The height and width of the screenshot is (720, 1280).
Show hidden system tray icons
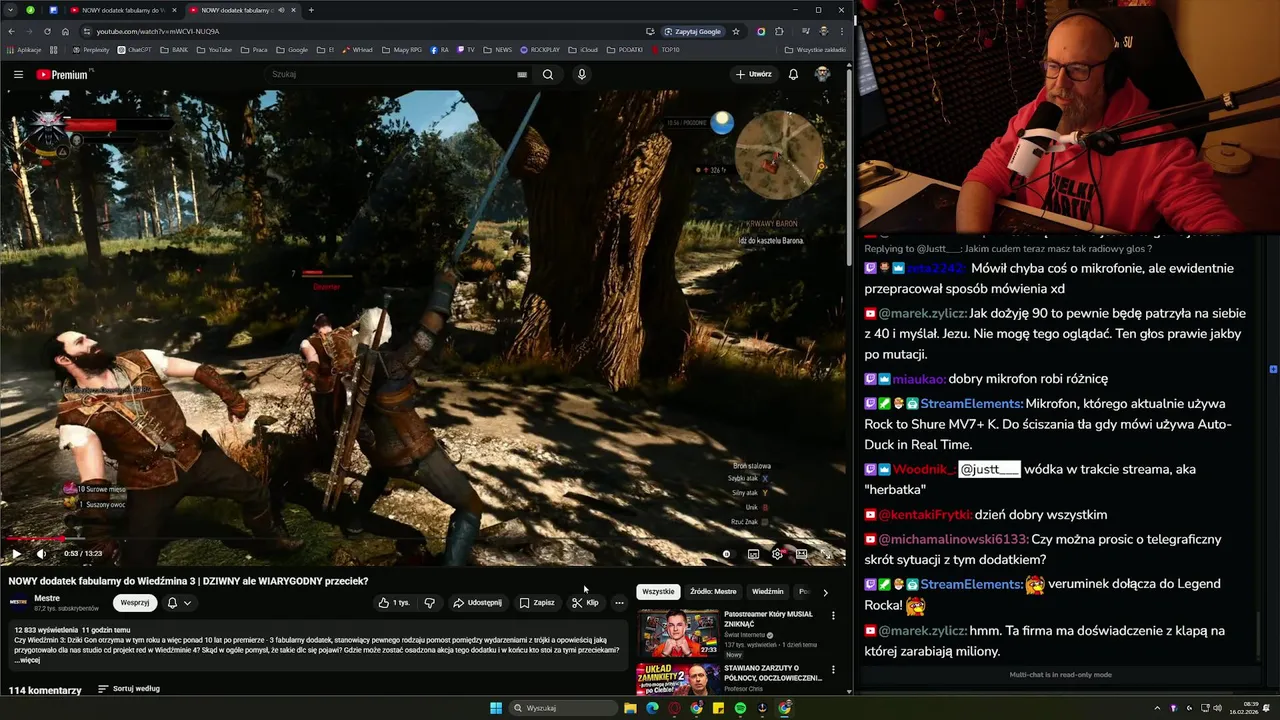coord(1157,708)
